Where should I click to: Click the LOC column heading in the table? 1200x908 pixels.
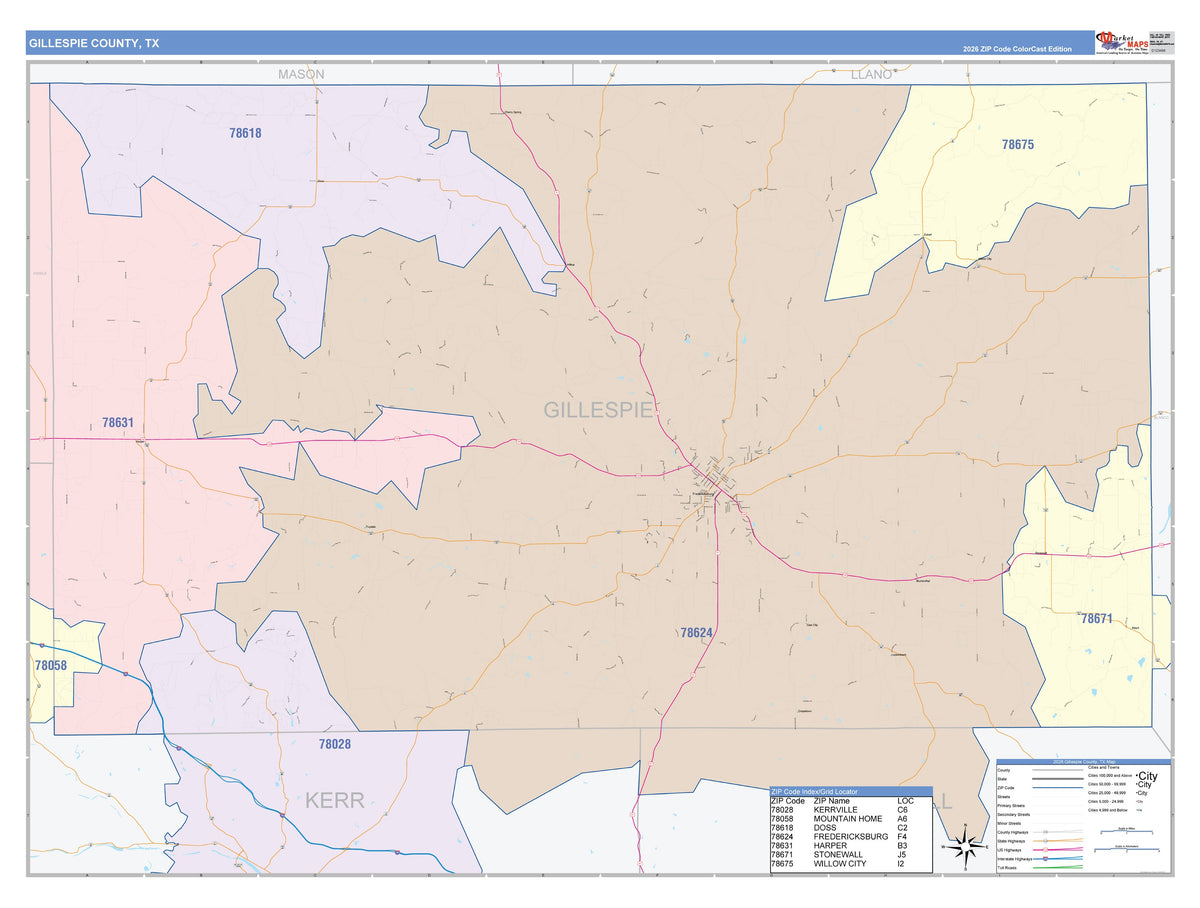point(905,801)
